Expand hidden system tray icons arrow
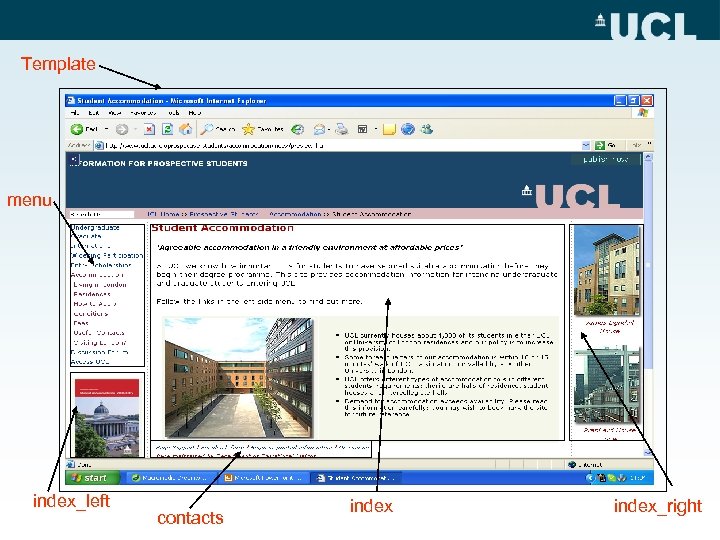This screenshot has width=720, height=540. click(591, 478)
